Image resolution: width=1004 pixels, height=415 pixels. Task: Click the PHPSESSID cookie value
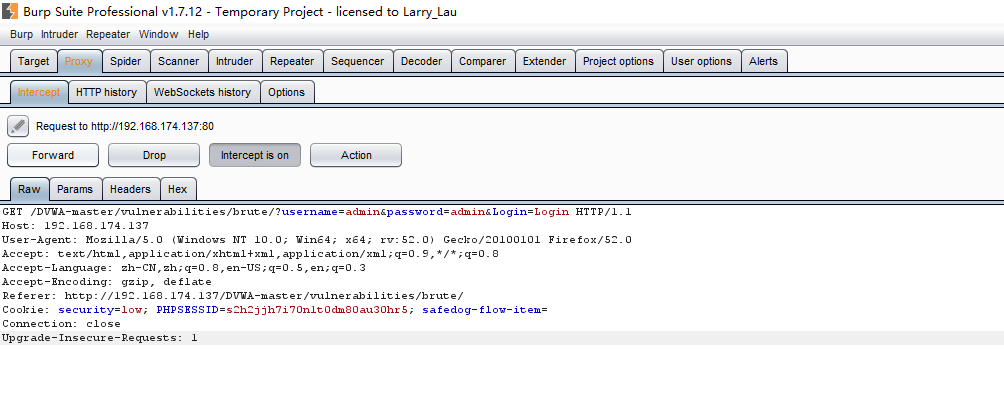(x=317, y=310)
